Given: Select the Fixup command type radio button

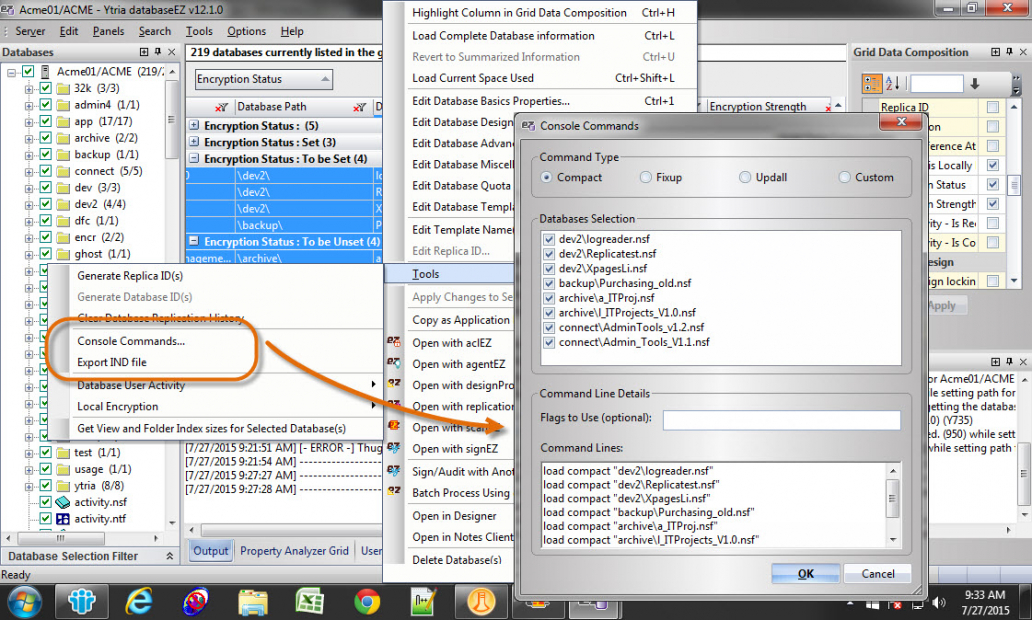Looking at the screenshot, I should click(646, 177).
